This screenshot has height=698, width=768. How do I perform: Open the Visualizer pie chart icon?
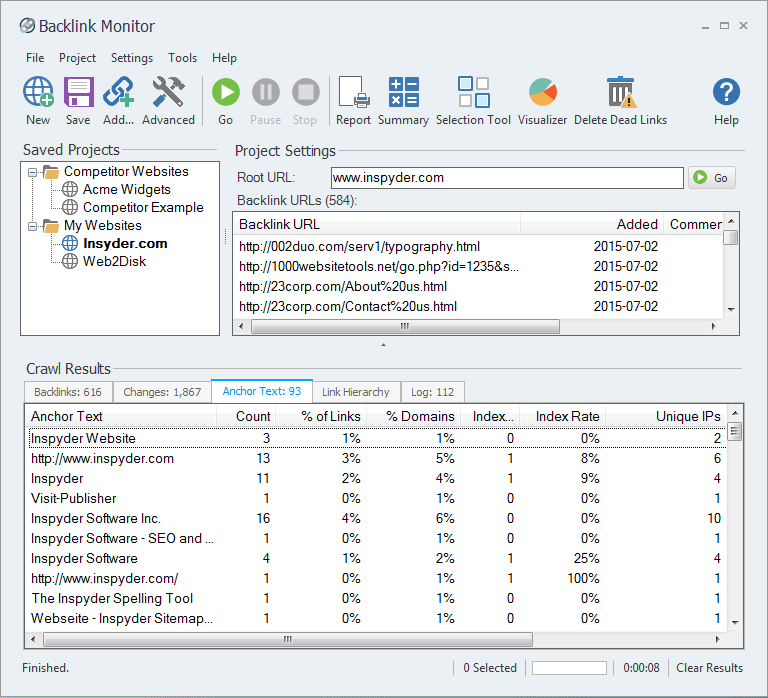(x=543, y=92)
